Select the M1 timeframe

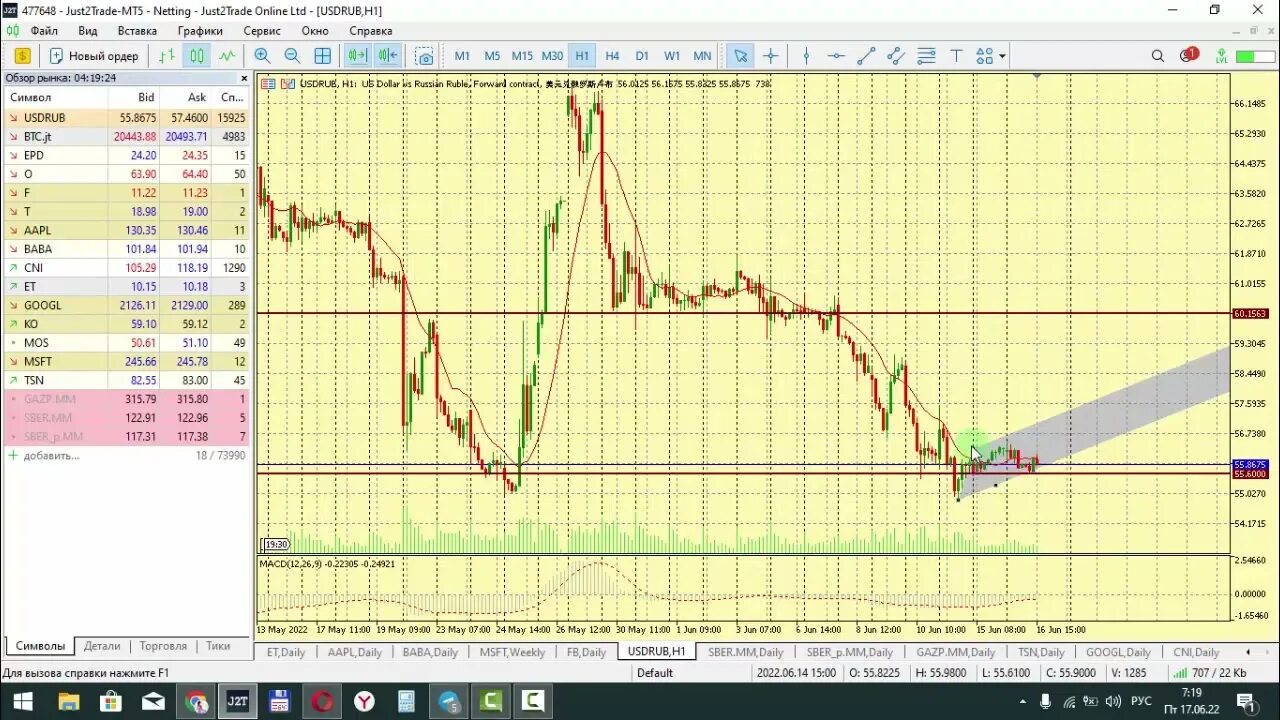[x=462, y=56]
